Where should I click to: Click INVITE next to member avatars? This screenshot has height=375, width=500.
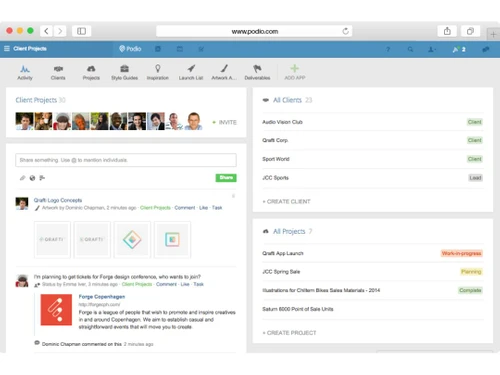tap(225, 122)
